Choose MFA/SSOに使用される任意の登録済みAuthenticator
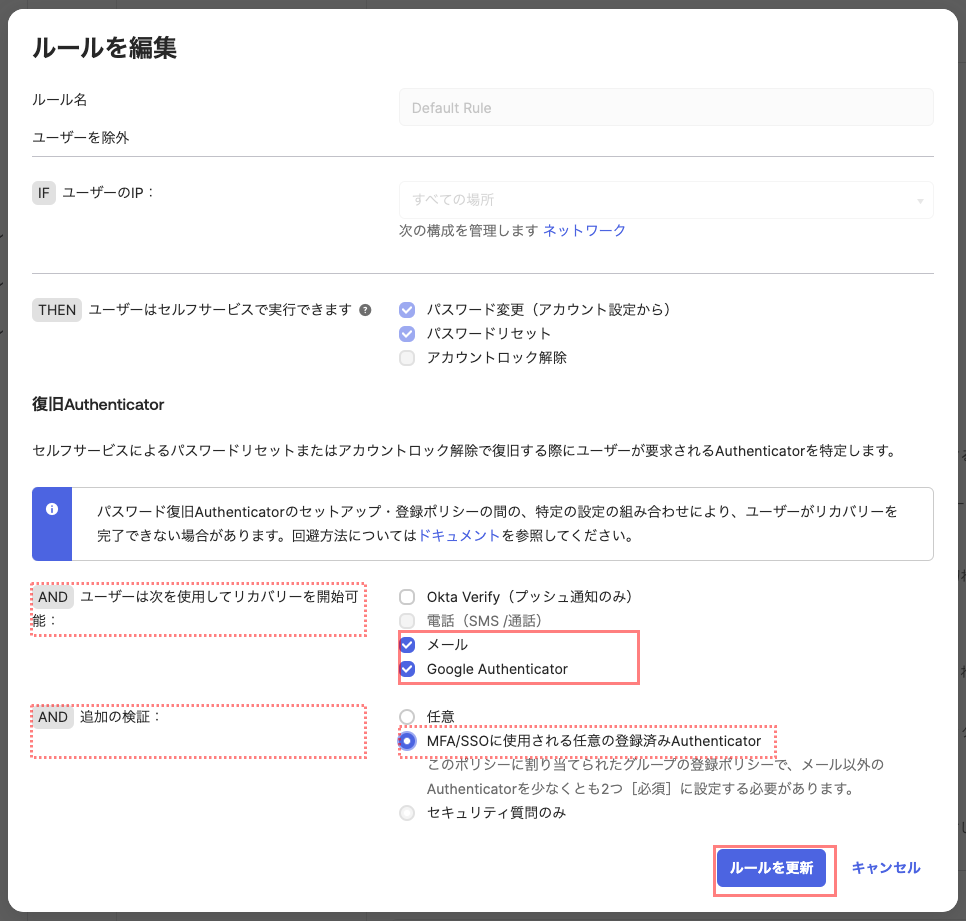Image resolution: width=966 pixels, height=921 pixels. click(406, 741)
